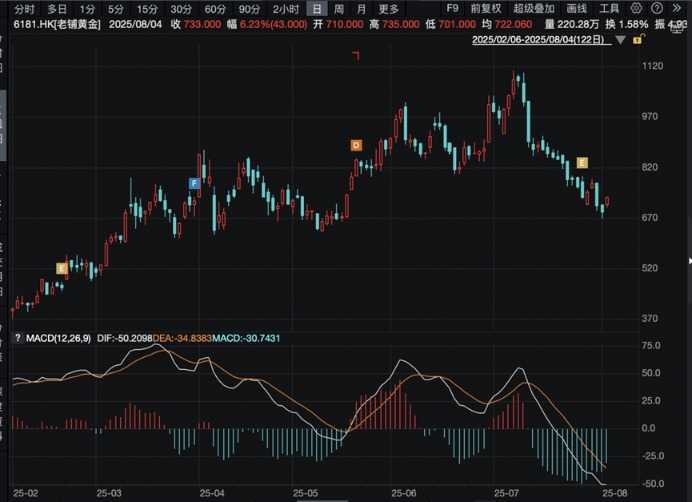Click the yellow E marker near 25-08
The image size is (692, 502).
click(582, 162)
